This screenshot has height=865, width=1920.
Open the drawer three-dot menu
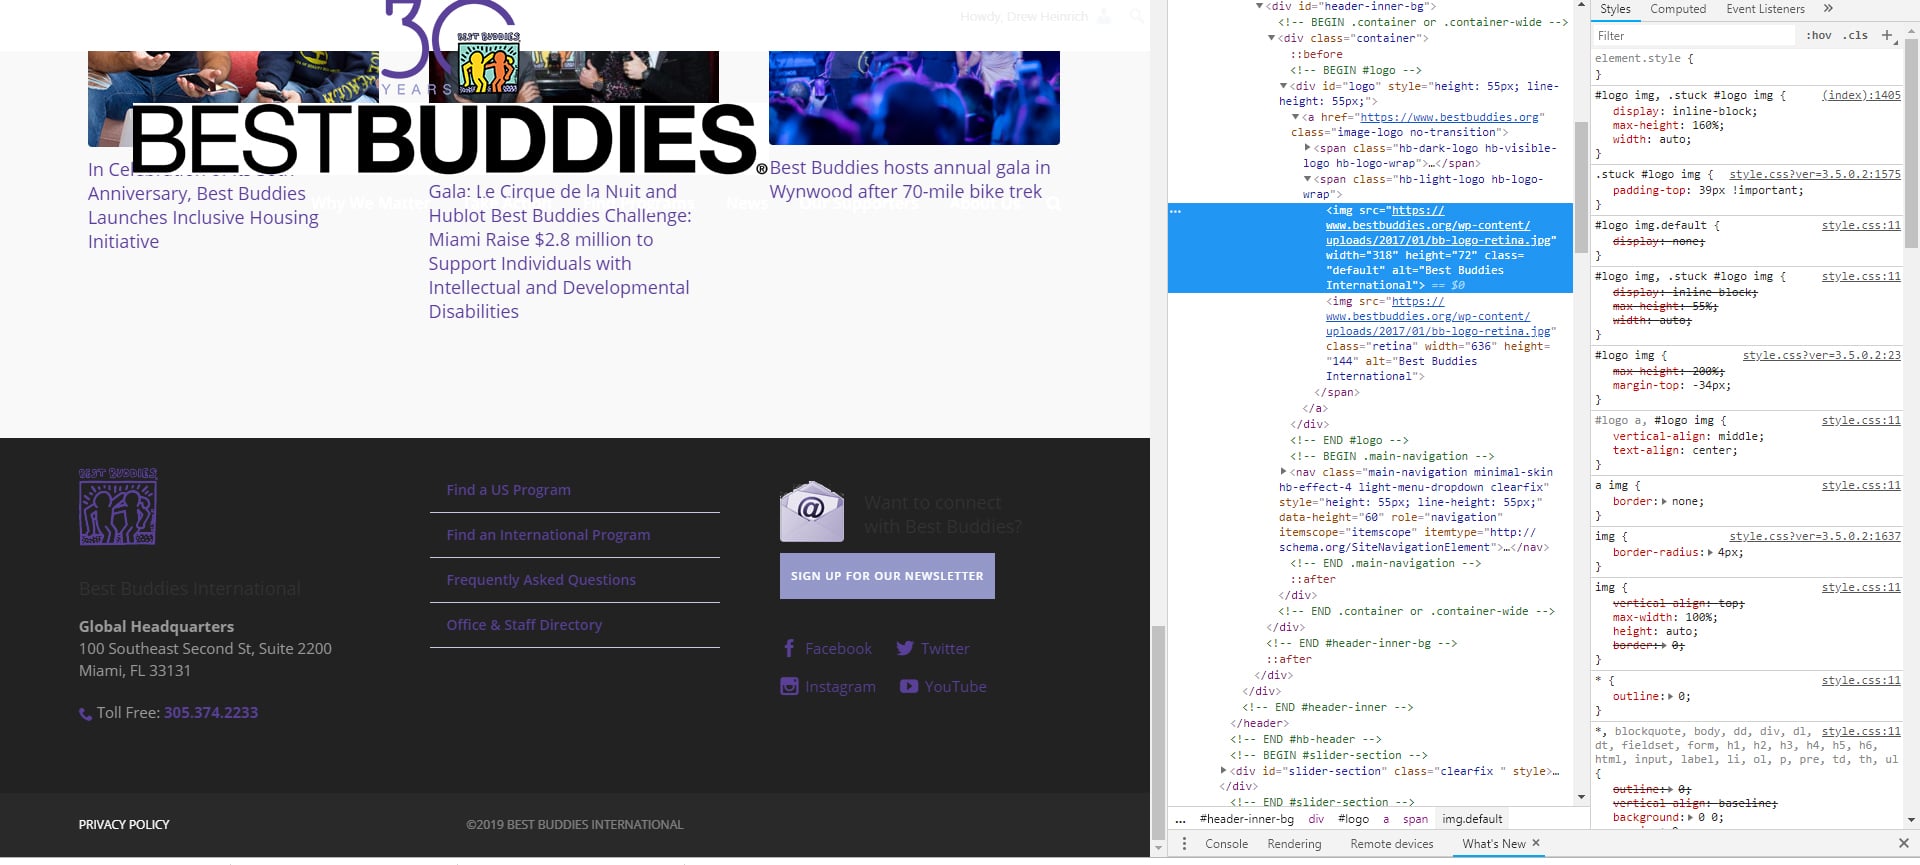1184,844
